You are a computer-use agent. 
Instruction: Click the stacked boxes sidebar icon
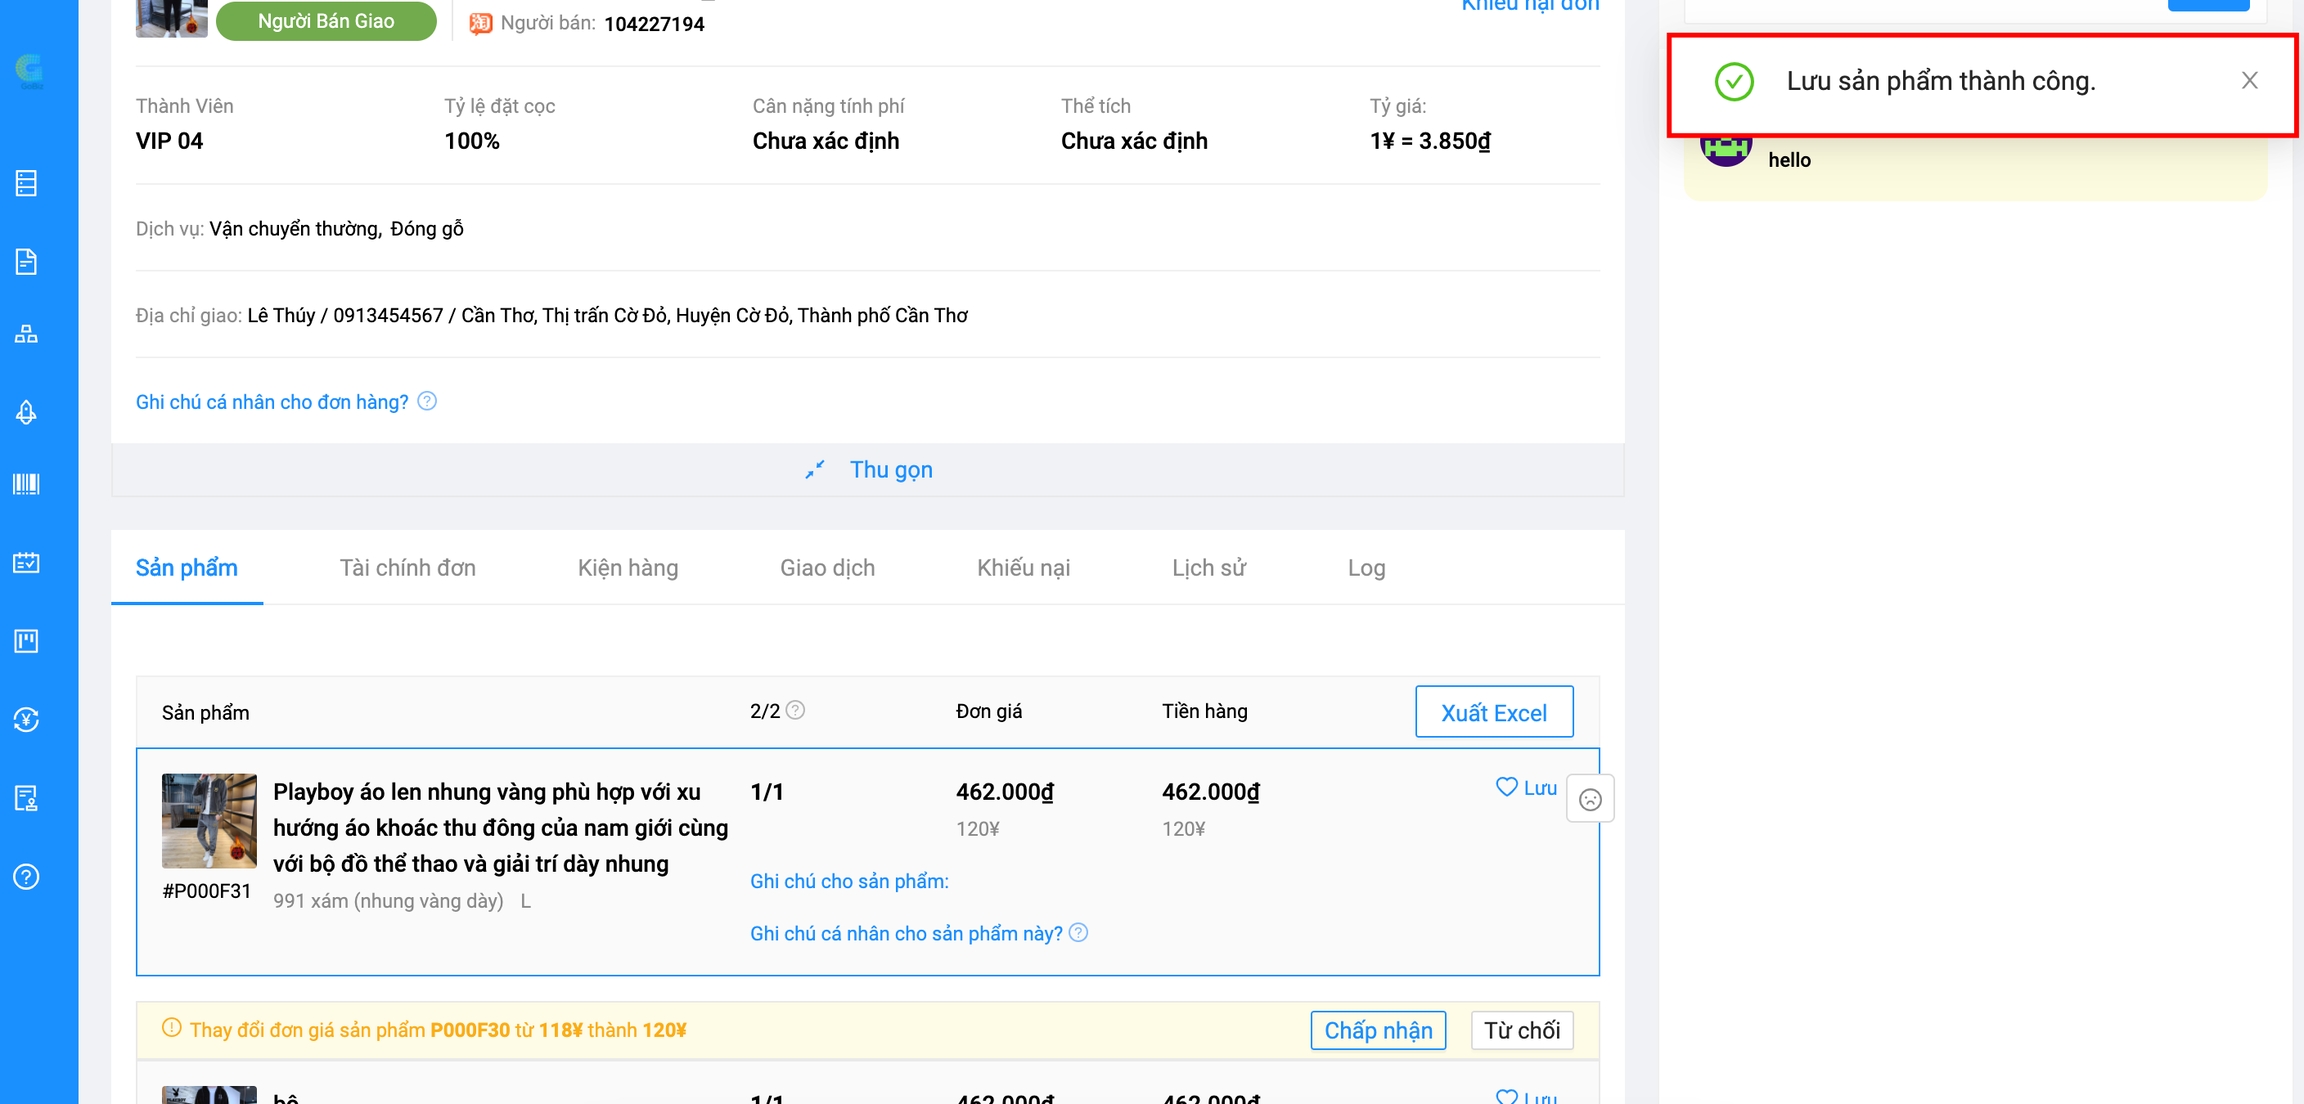point(26,334)
